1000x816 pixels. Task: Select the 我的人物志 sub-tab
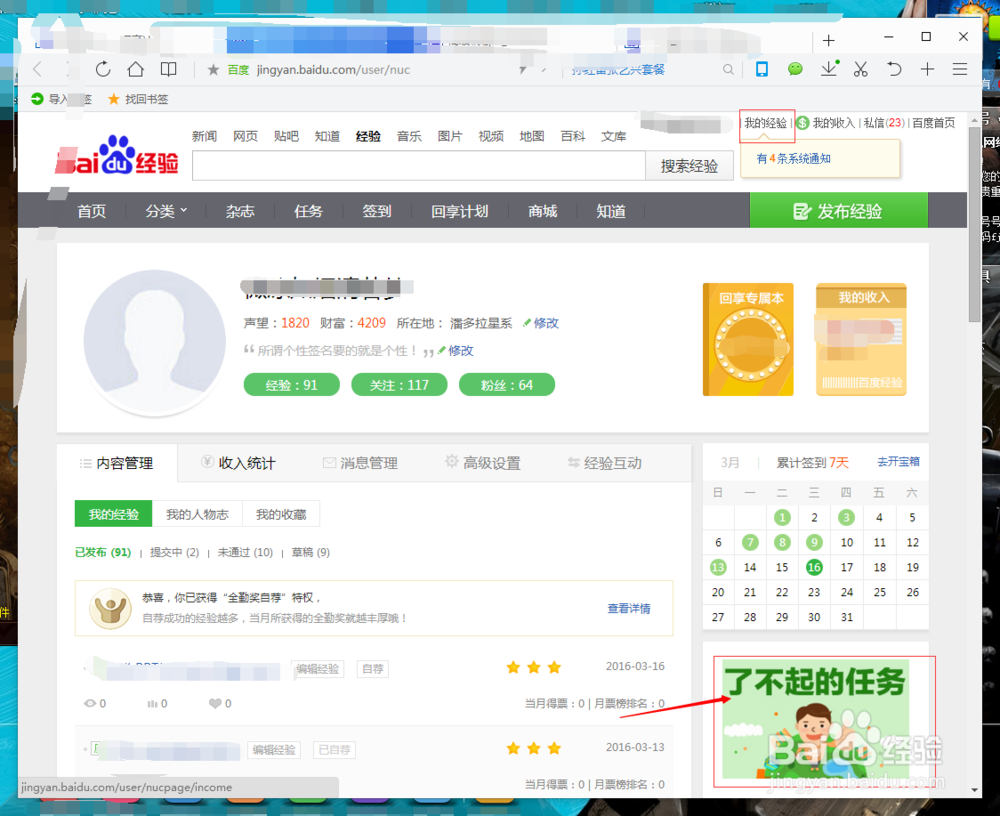[197, 514]
